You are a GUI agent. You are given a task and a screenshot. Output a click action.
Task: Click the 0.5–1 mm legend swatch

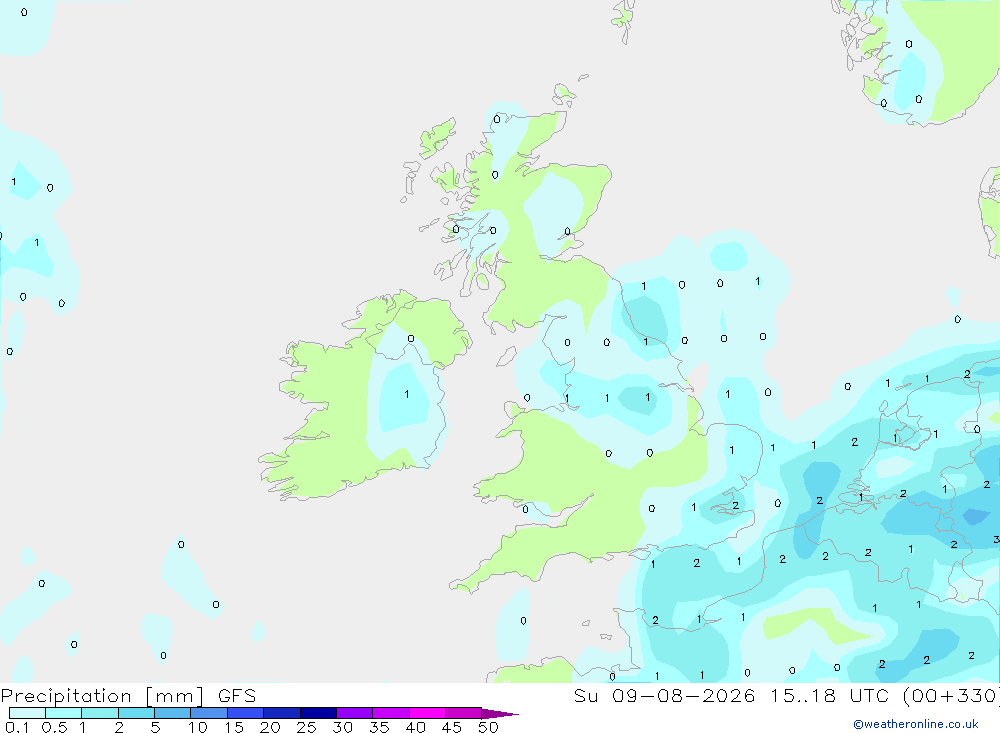(x=64, y=713)
